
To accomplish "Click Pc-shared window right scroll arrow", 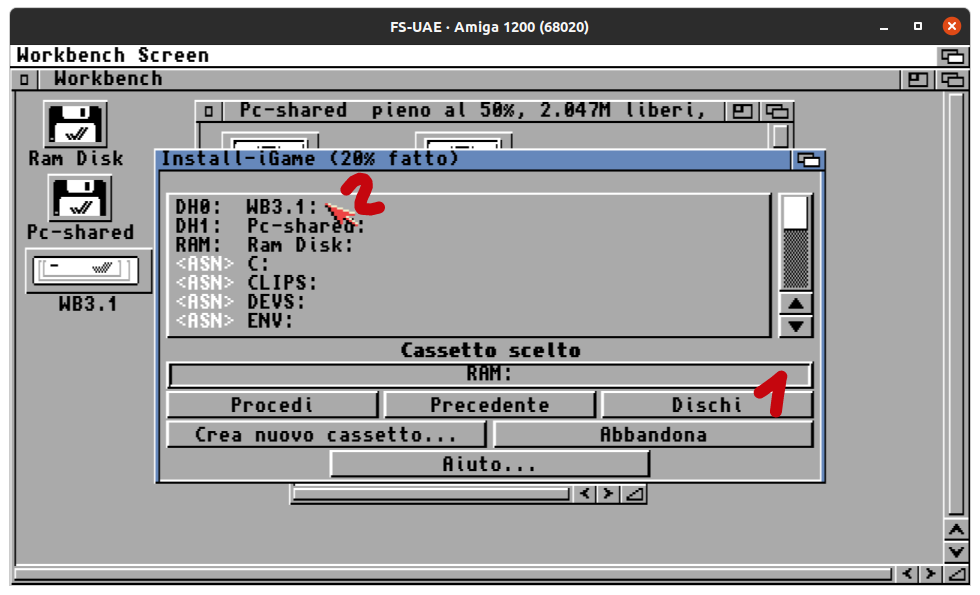I will (608, 494).
